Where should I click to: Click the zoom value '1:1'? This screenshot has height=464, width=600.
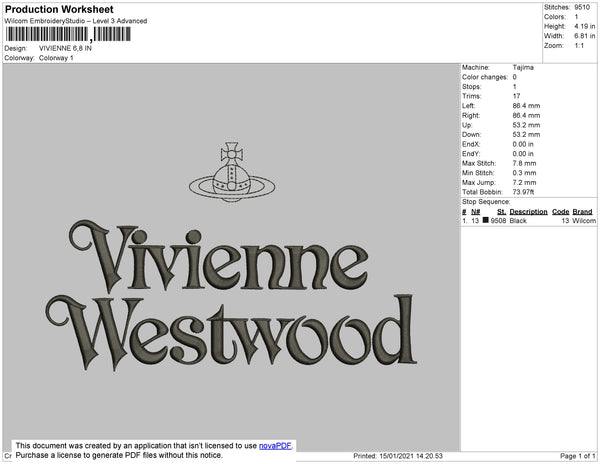pyautogui.click(x=579, y=46)
